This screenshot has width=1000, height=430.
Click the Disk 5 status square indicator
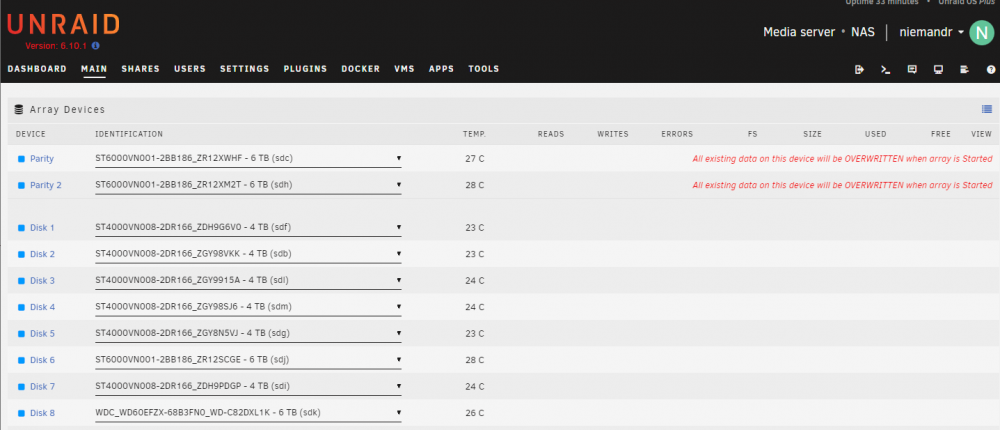[x=21, y=334]
